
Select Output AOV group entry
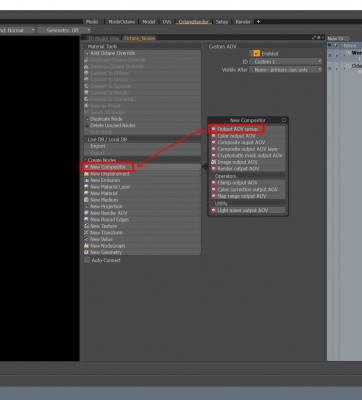coord(247,129)
